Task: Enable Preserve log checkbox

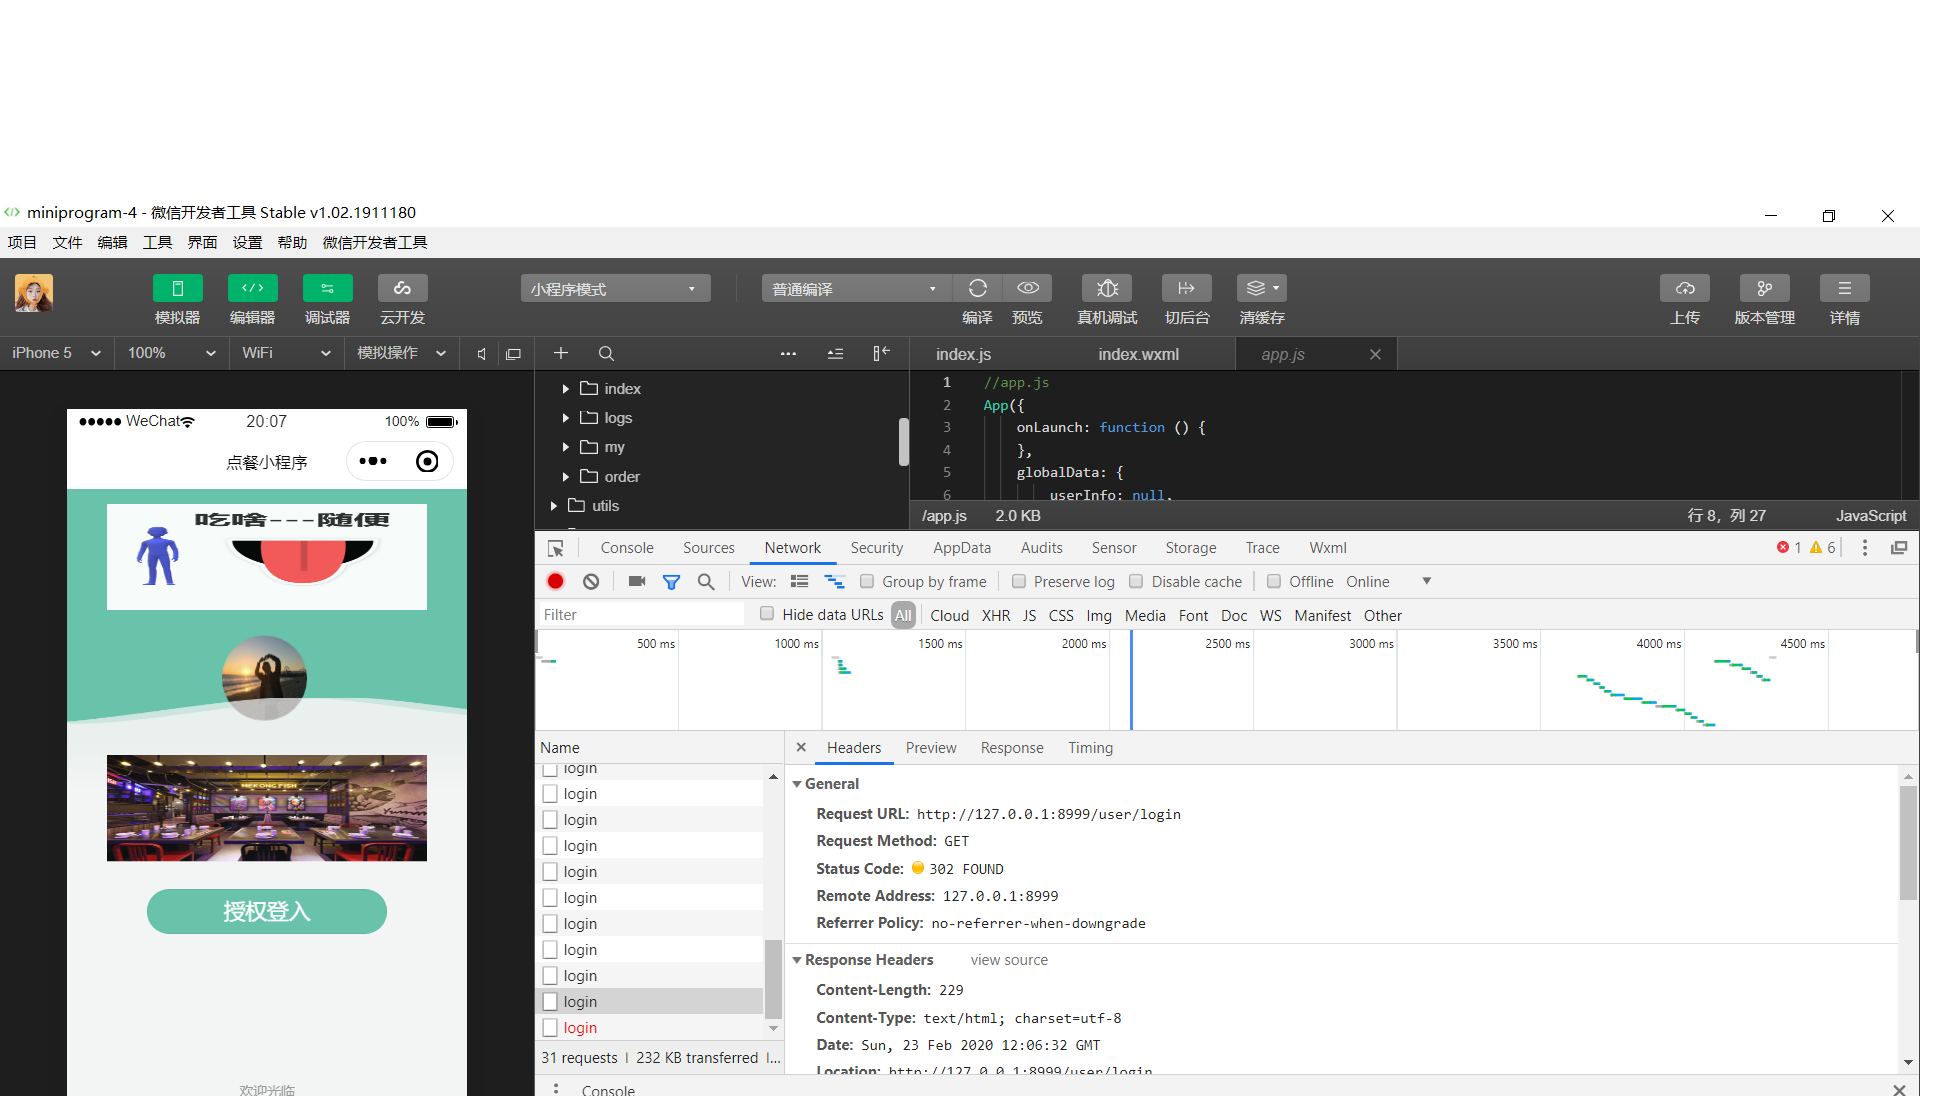Action: (x=1019, y=581)
